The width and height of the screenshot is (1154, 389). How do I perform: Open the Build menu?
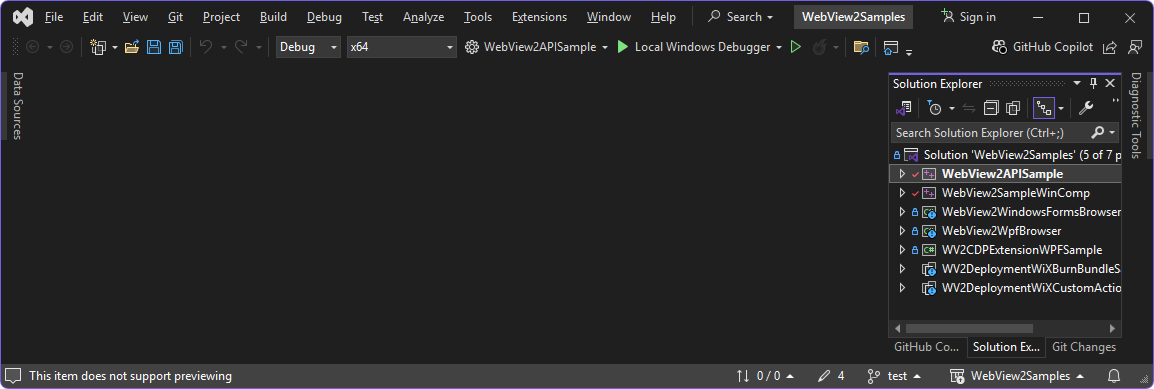tap(273, 17)
